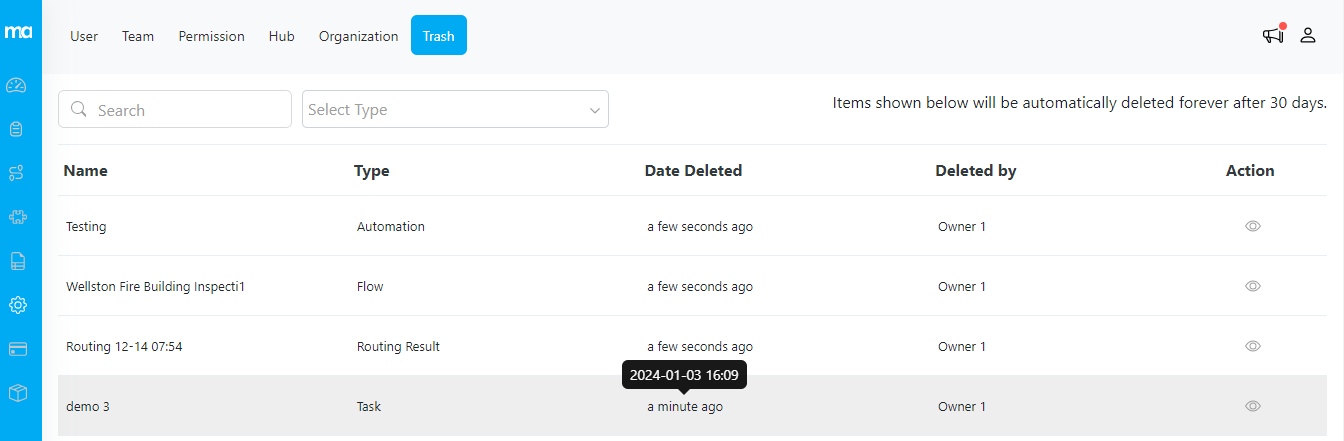
Task: Click the eye icon for Testing row
Action: 1252,226
